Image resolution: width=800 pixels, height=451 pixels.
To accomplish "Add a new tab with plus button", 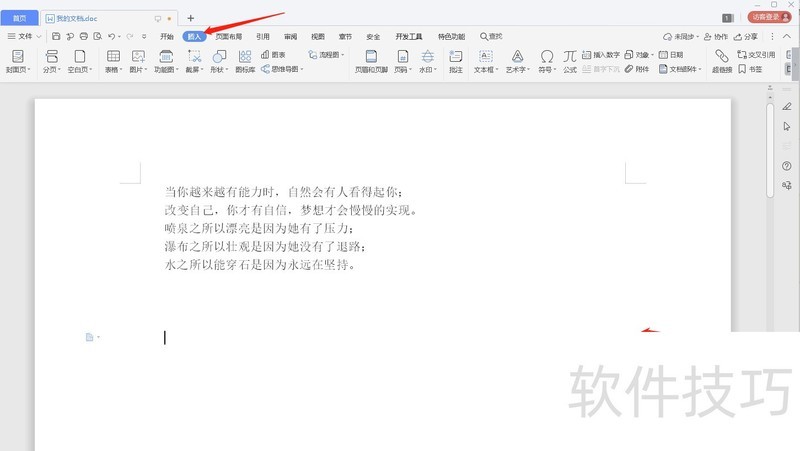I will coord(190,18).
